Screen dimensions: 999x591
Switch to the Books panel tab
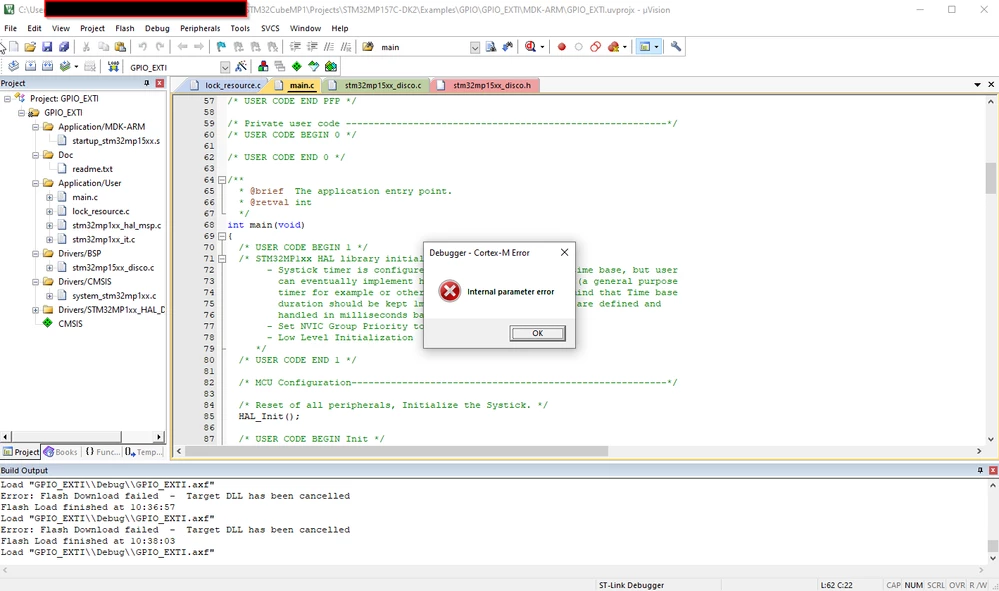(61, 452)
